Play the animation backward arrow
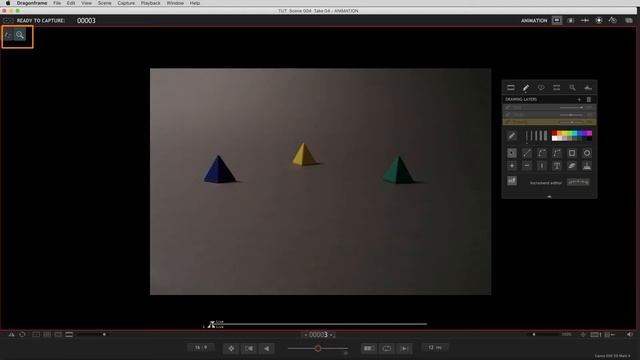 pos(267,348)
